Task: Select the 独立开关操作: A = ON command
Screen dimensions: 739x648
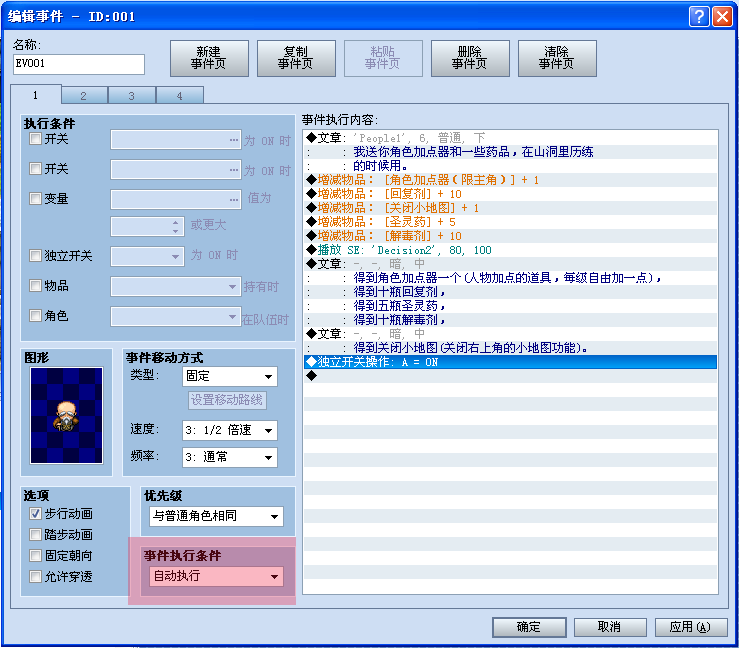Action: (x=510, y=362)
